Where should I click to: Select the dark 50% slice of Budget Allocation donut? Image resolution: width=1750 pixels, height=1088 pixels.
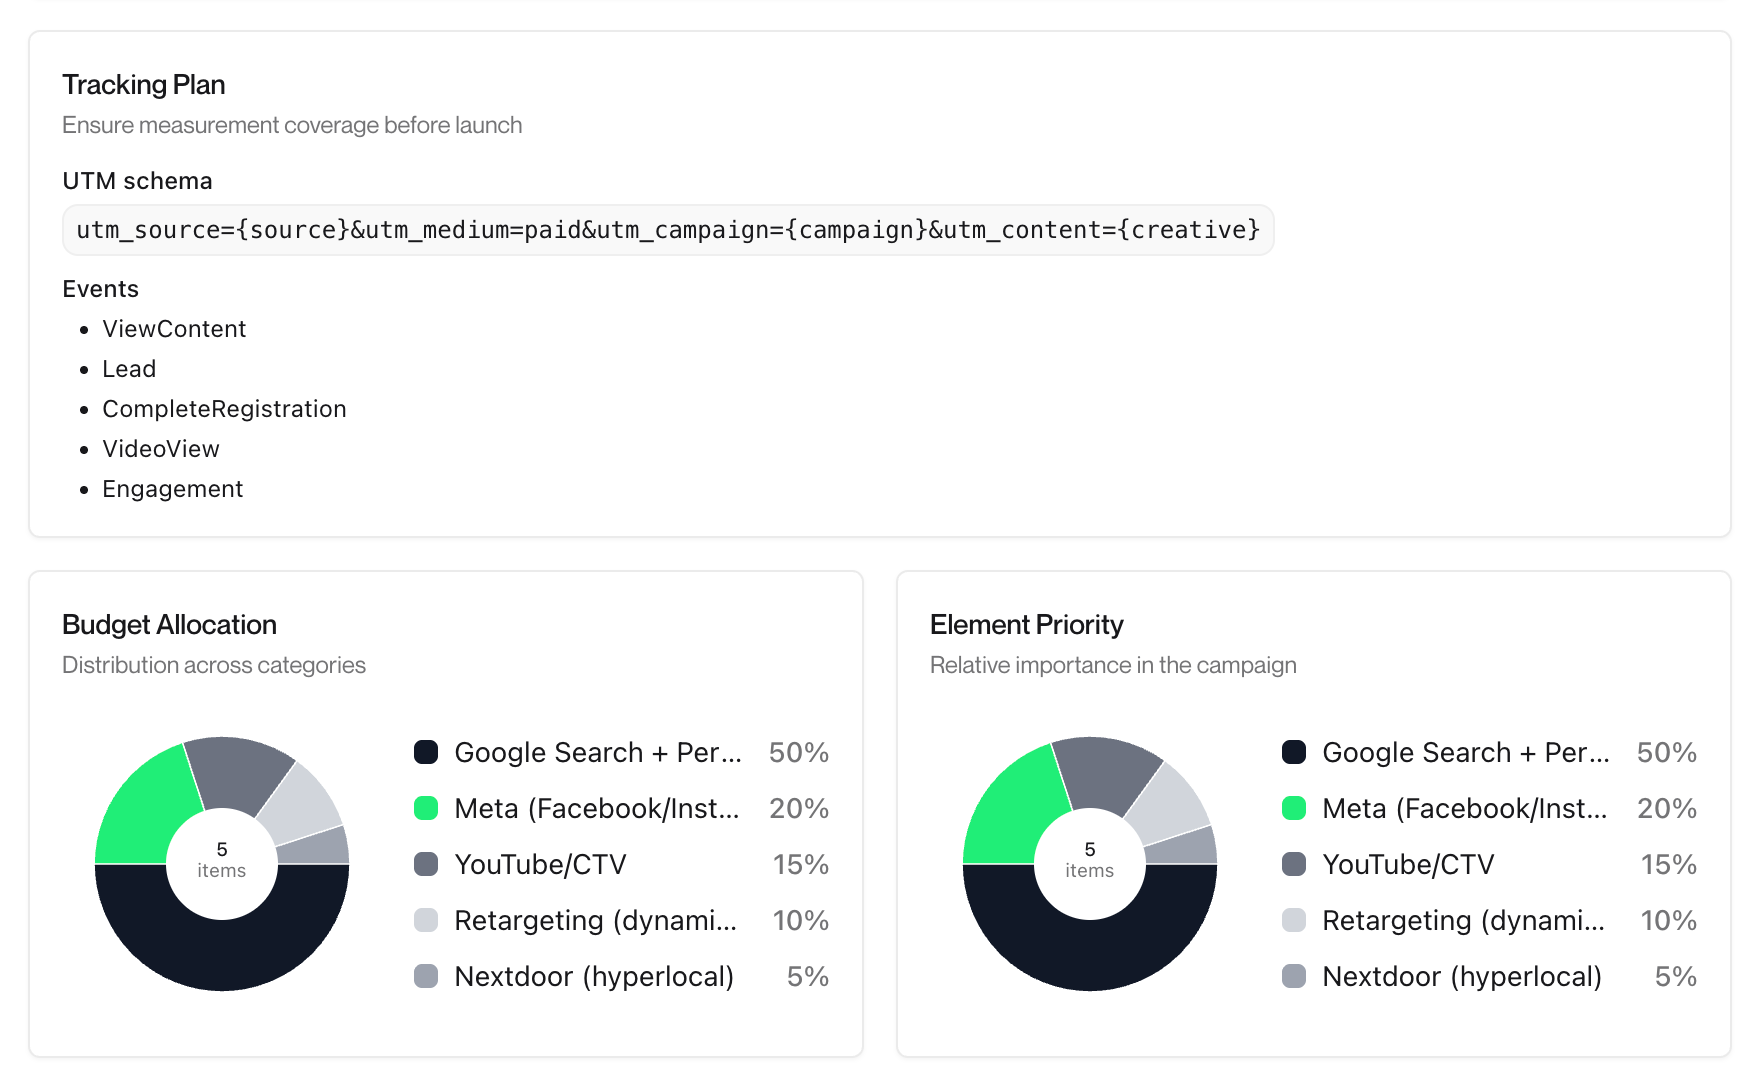222,950
